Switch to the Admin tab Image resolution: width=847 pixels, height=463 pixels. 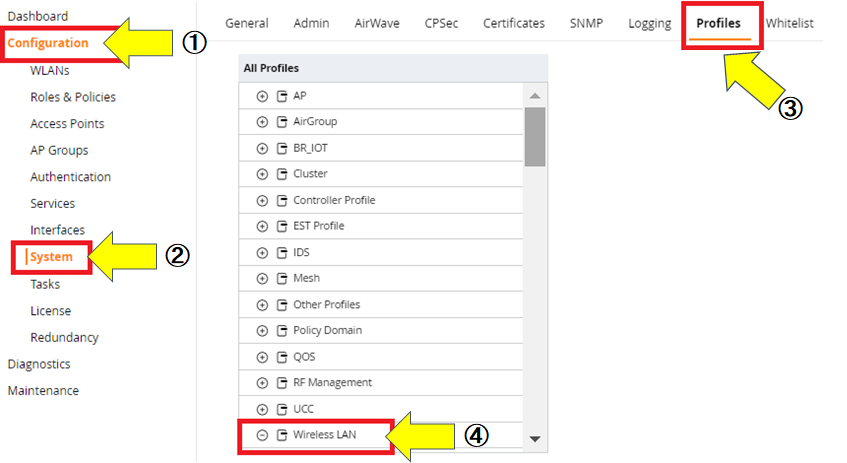pyautogui.click(x=311, y=23)
